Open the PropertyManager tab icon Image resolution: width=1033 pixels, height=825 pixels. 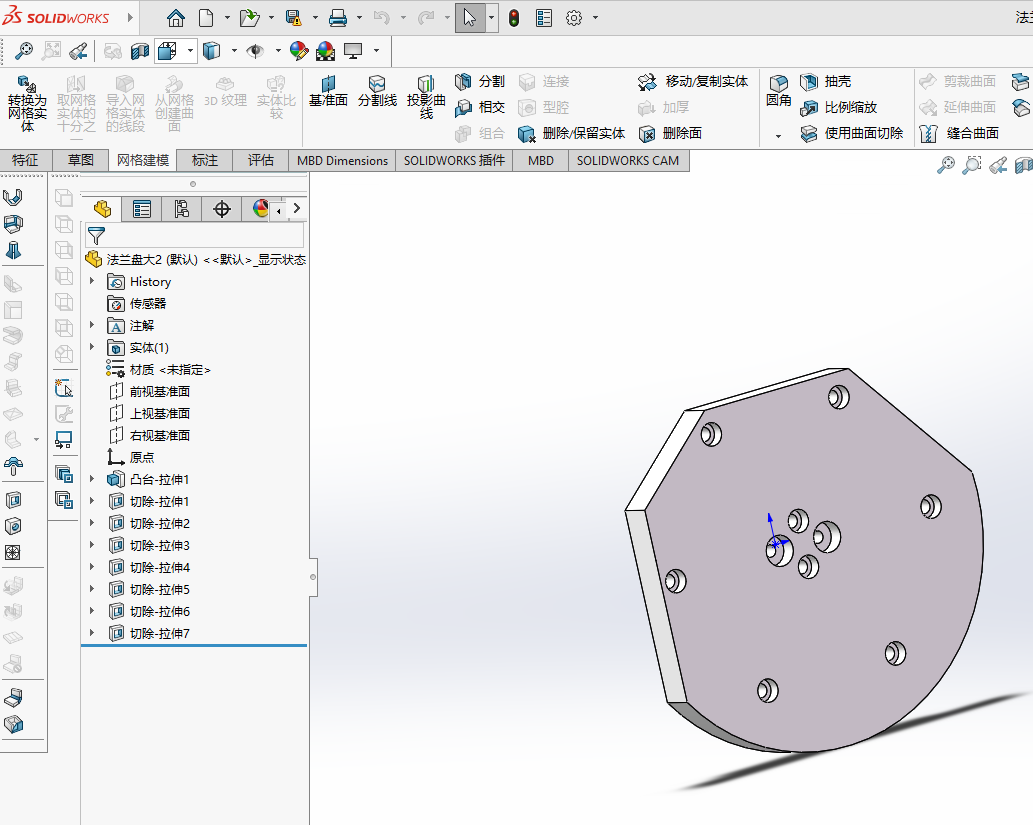click(x=142, y=209)
